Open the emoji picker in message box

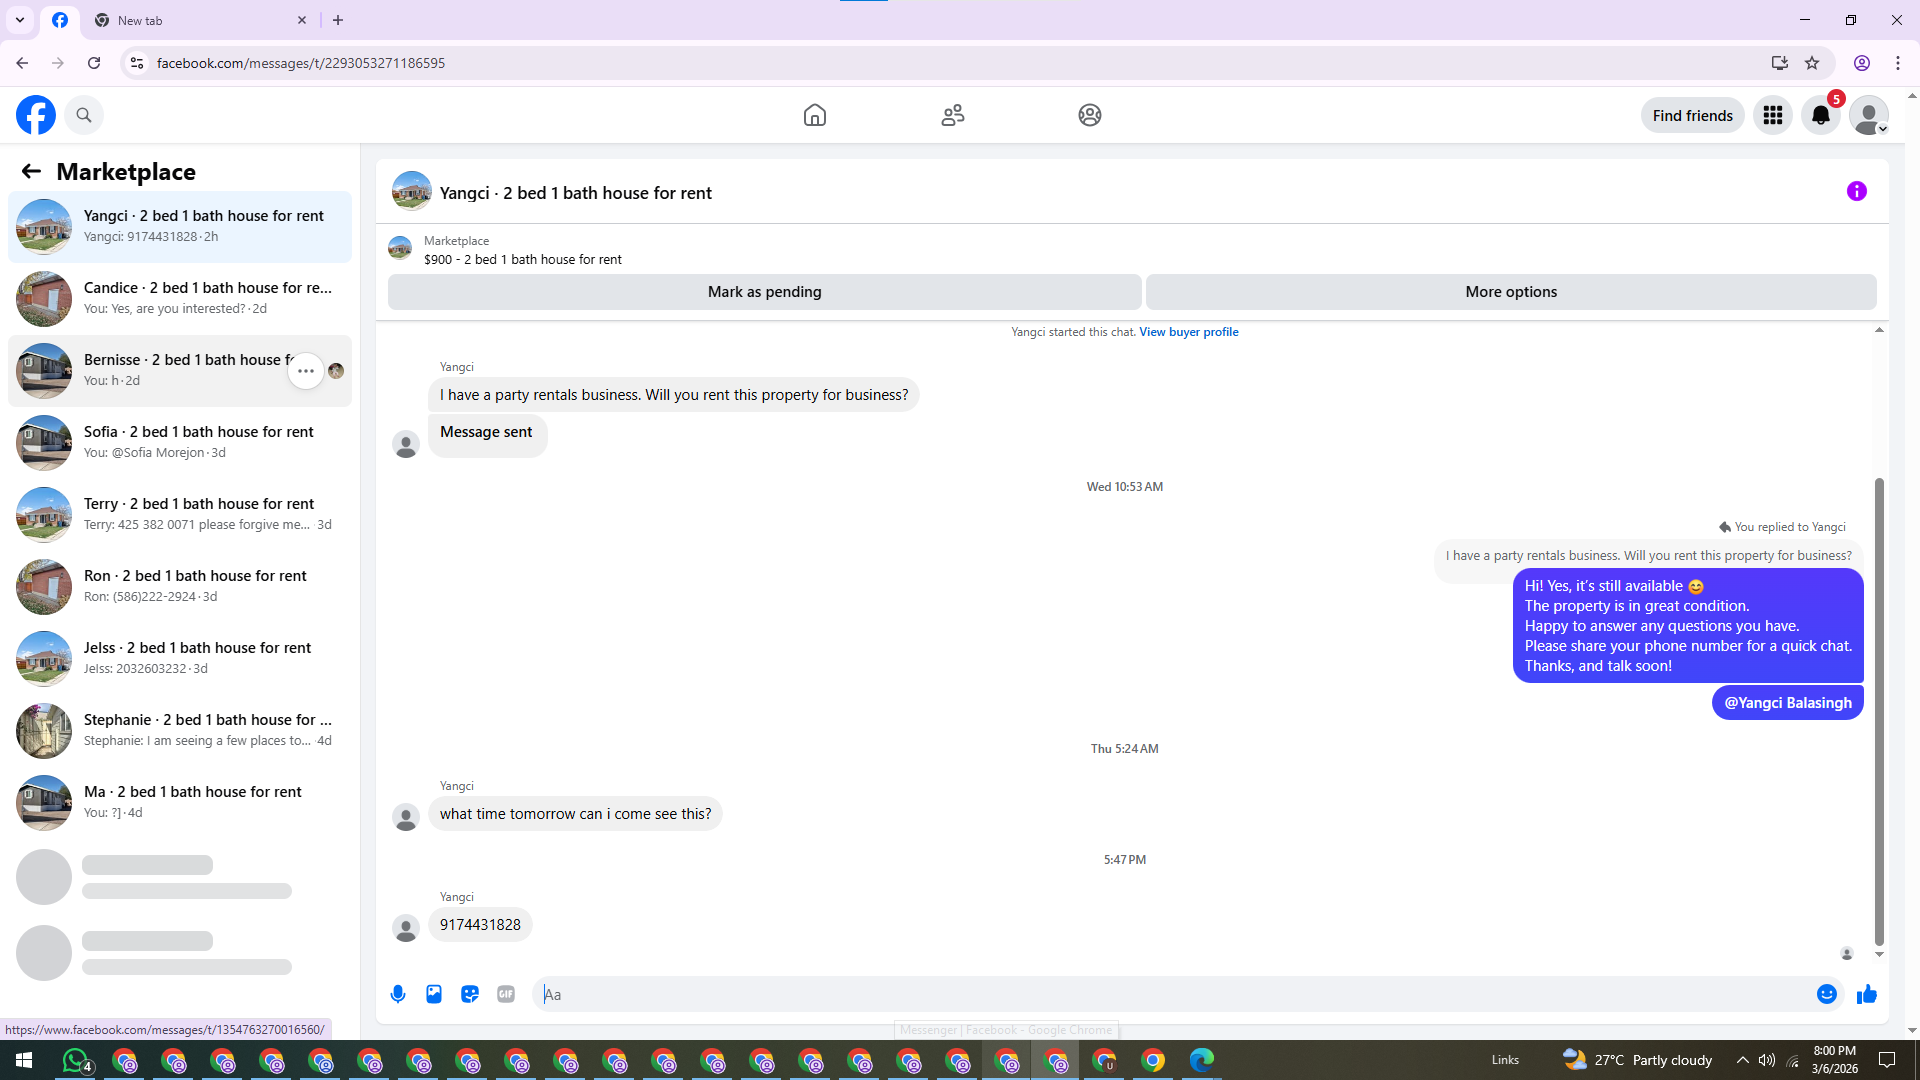pos(1826,994)
